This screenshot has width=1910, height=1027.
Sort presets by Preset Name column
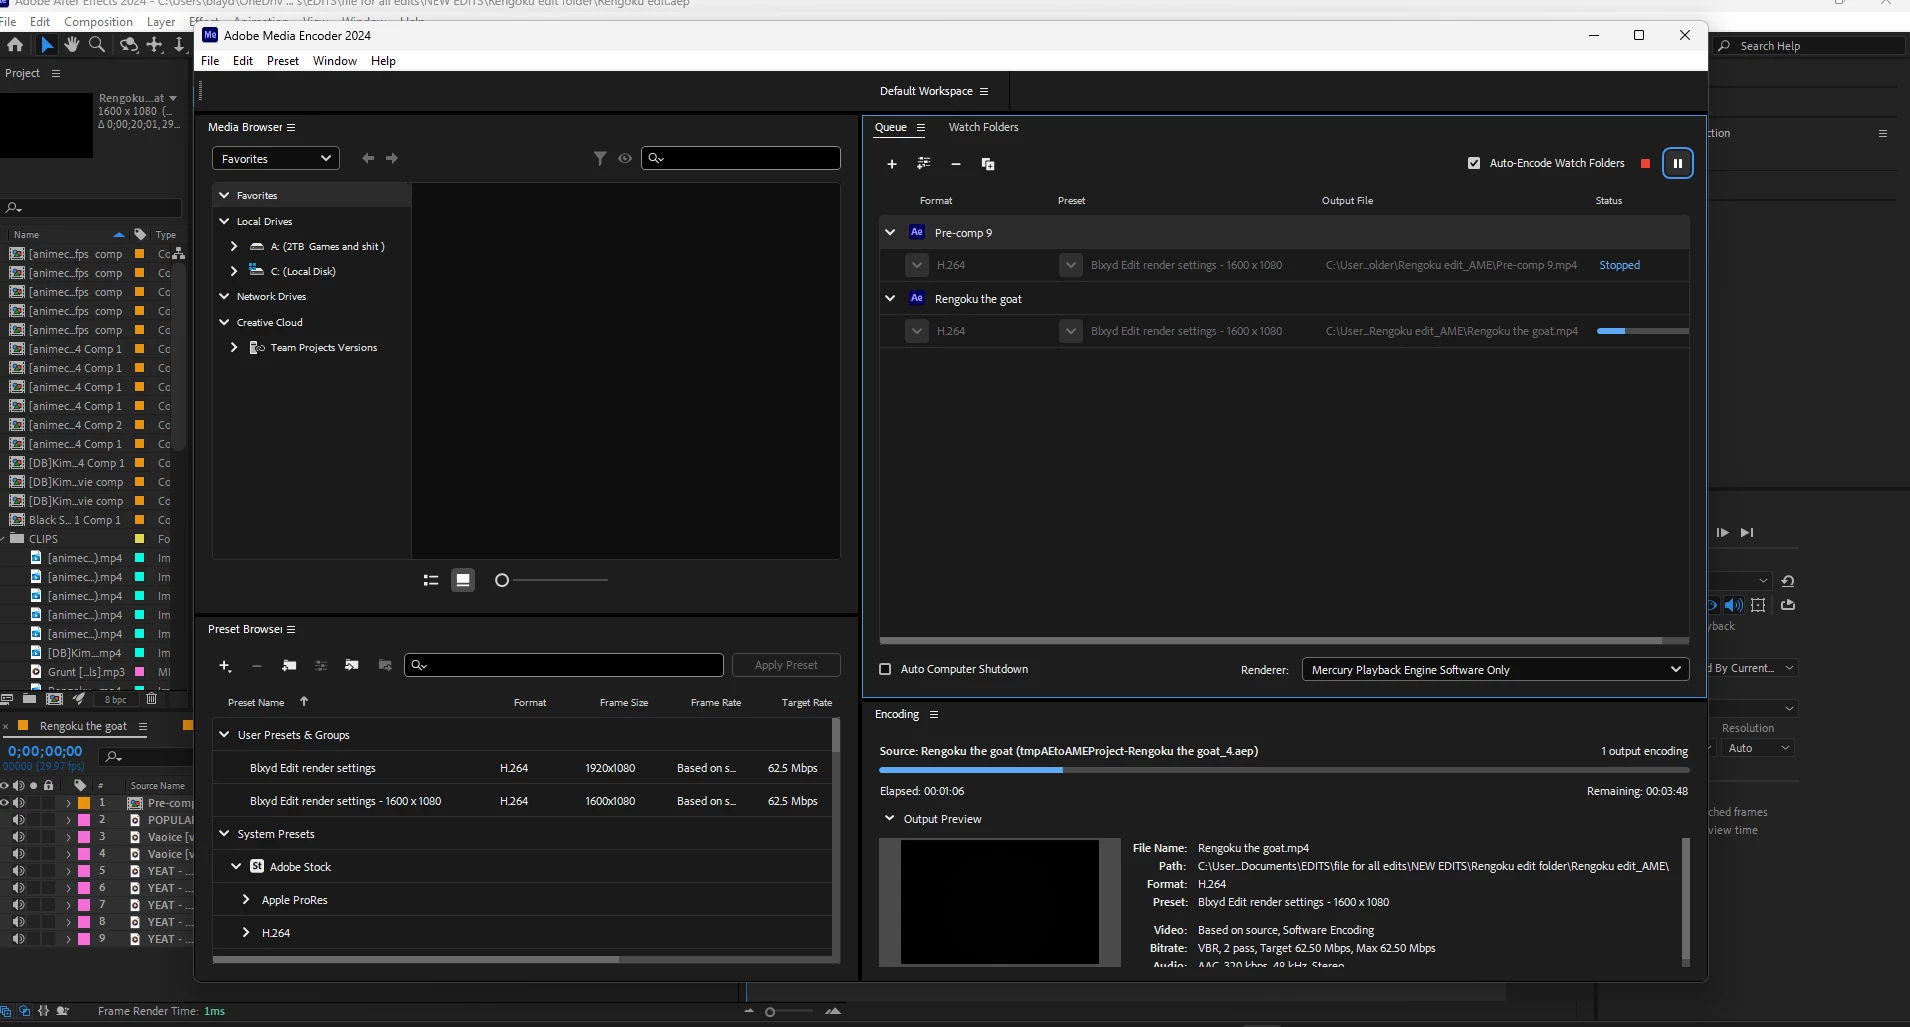click(x=256, y=703)
